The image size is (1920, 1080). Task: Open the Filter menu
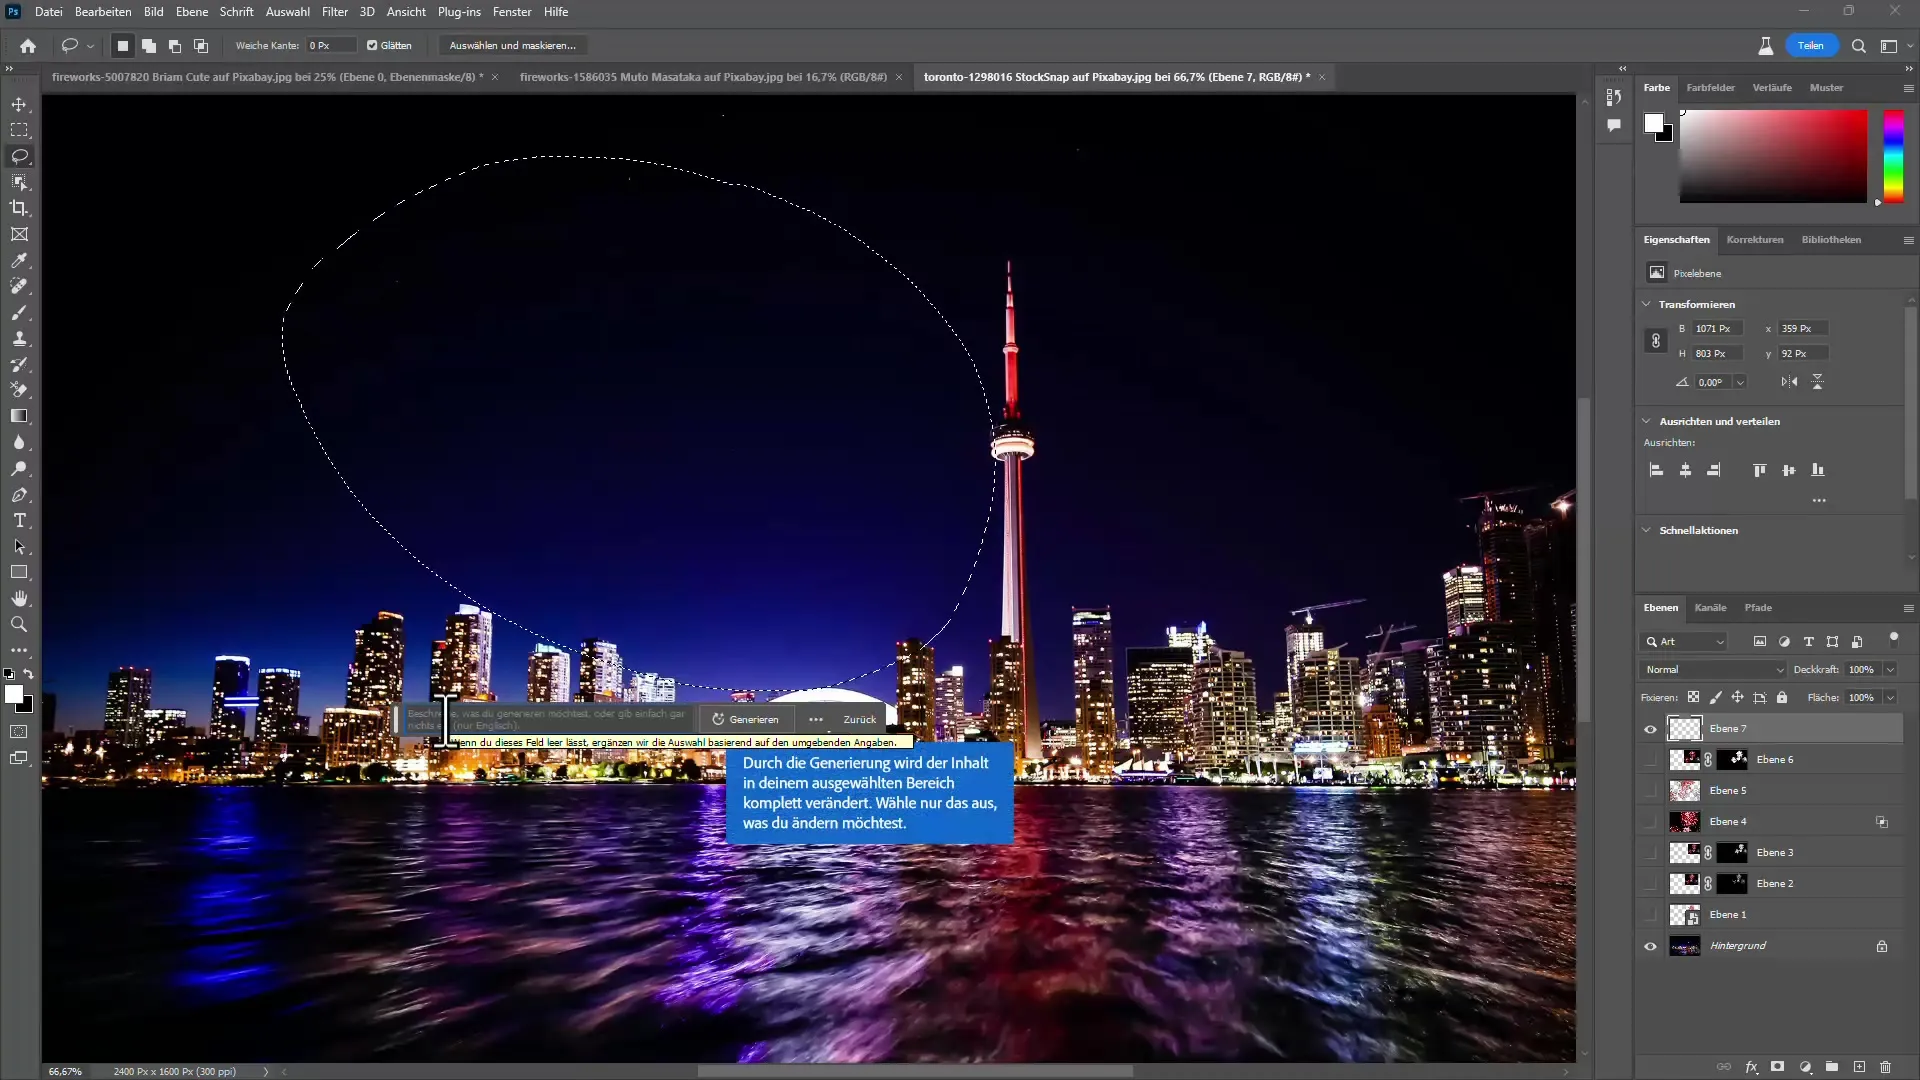[334, 11]
